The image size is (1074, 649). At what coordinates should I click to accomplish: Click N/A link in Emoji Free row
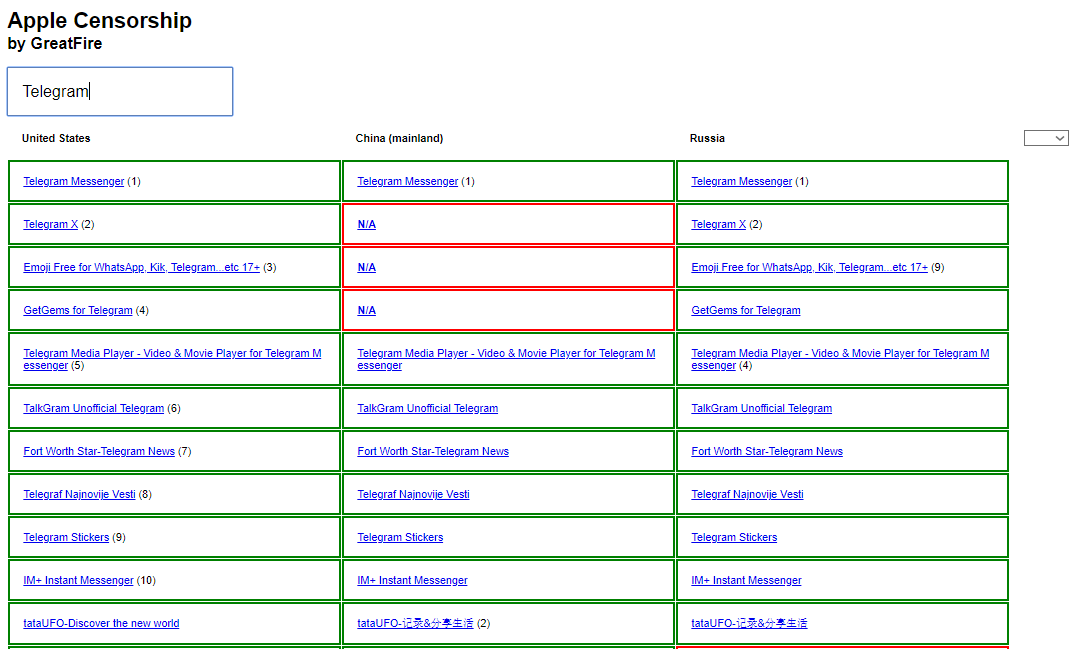click(x=366, y=268)
